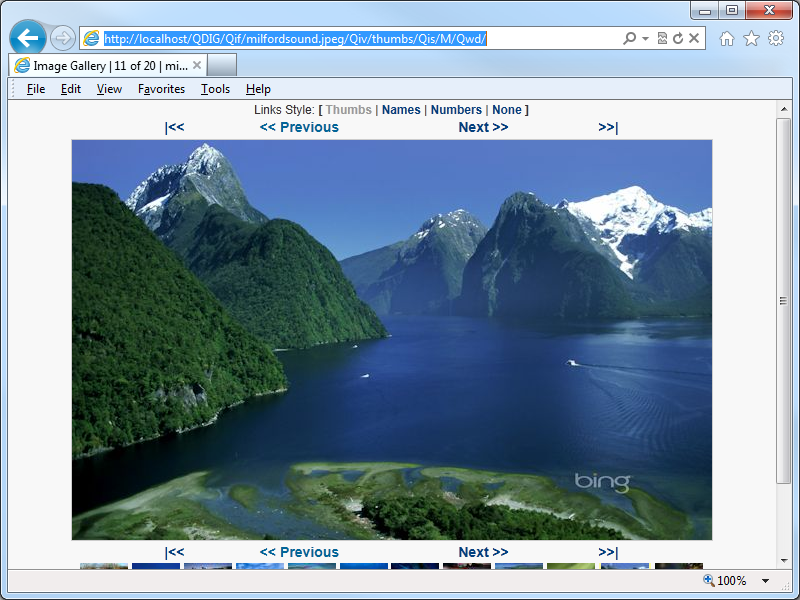Click the browser Back arrow button
Screen dimensions: 800x600
click(28, 38)
